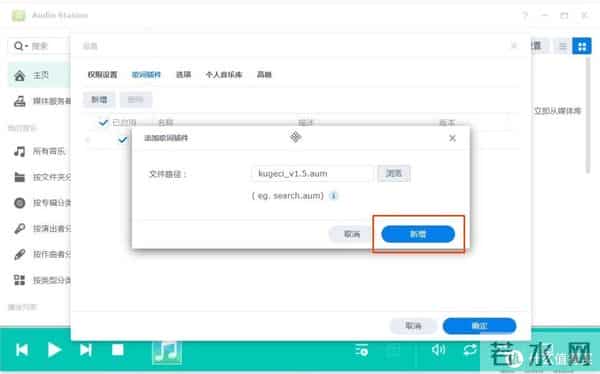Click the search magnifier dropdown
The image size is (600, 374).
[x=21, y=46]
